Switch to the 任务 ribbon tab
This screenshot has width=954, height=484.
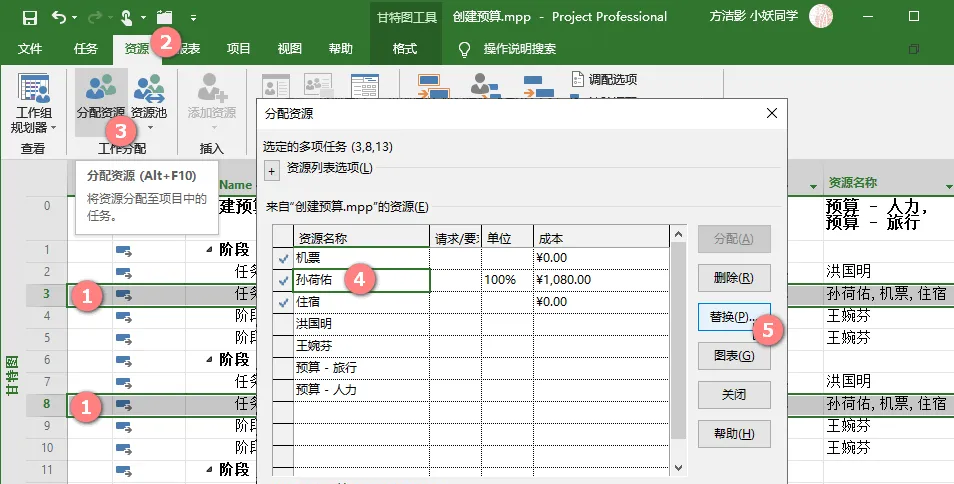86,49
